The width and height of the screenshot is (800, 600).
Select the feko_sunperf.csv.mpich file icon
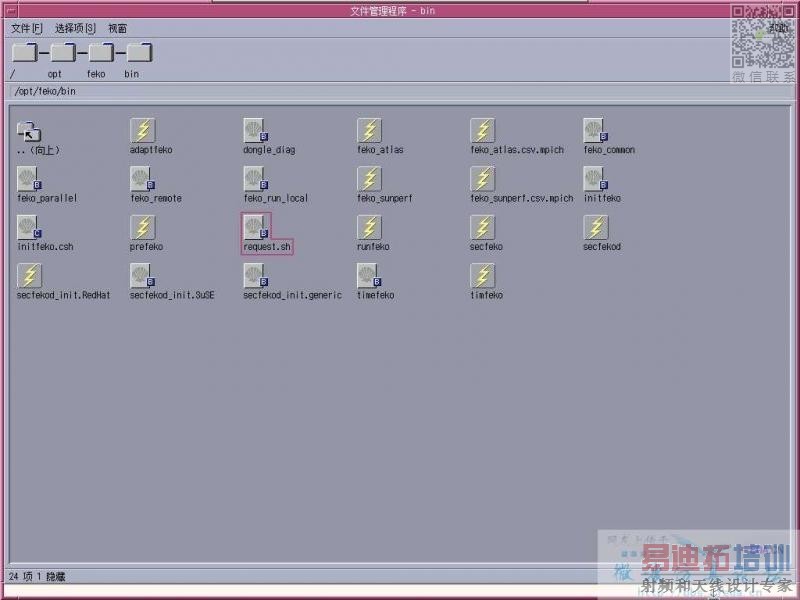click(x=483, y=179)
